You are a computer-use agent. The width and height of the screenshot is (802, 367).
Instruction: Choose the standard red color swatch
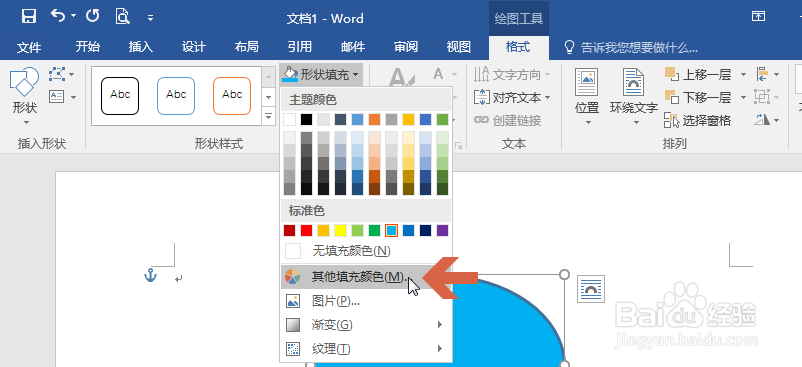[x=306, y=231]
